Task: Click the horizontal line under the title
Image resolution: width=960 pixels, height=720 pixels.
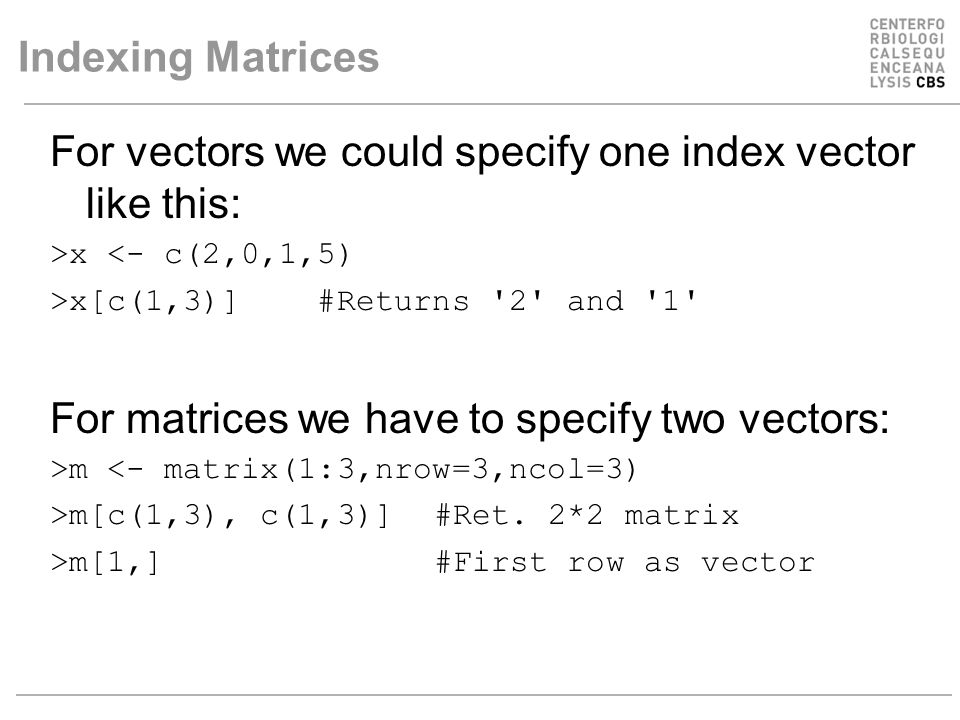Action: pos(492,104)
